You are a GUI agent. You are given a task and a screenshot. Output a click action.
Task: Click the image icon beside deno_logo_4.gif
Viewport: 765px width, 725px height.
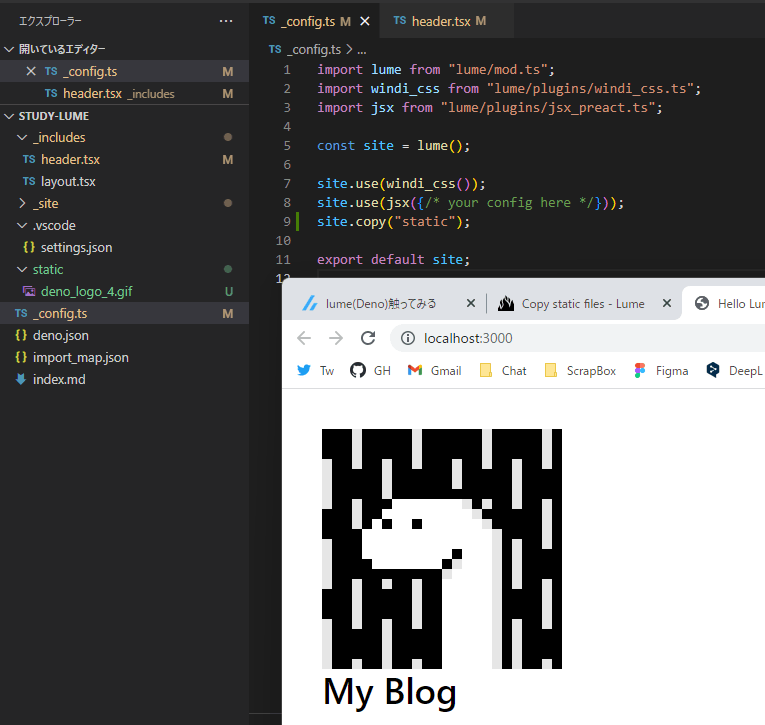(x=29, y=291)
